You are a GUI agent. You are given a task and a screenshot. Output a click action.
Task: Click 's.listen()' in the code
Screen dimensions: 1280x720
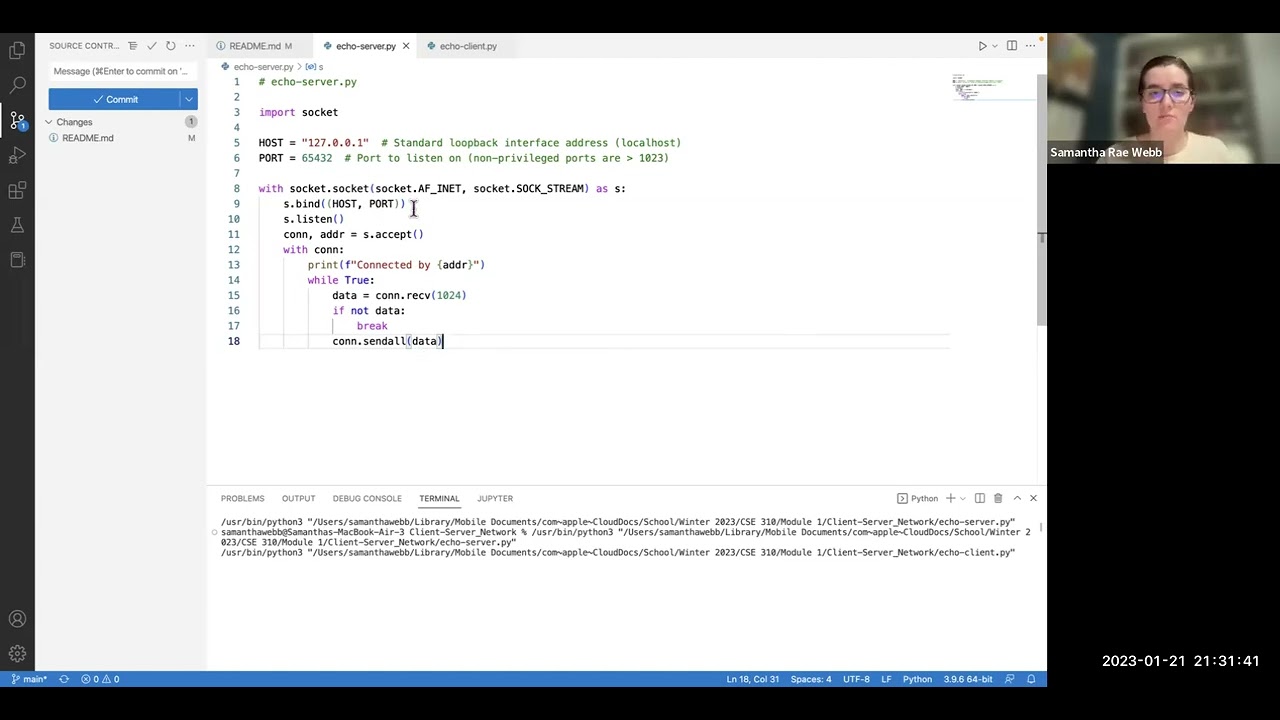tap(313, 219)
